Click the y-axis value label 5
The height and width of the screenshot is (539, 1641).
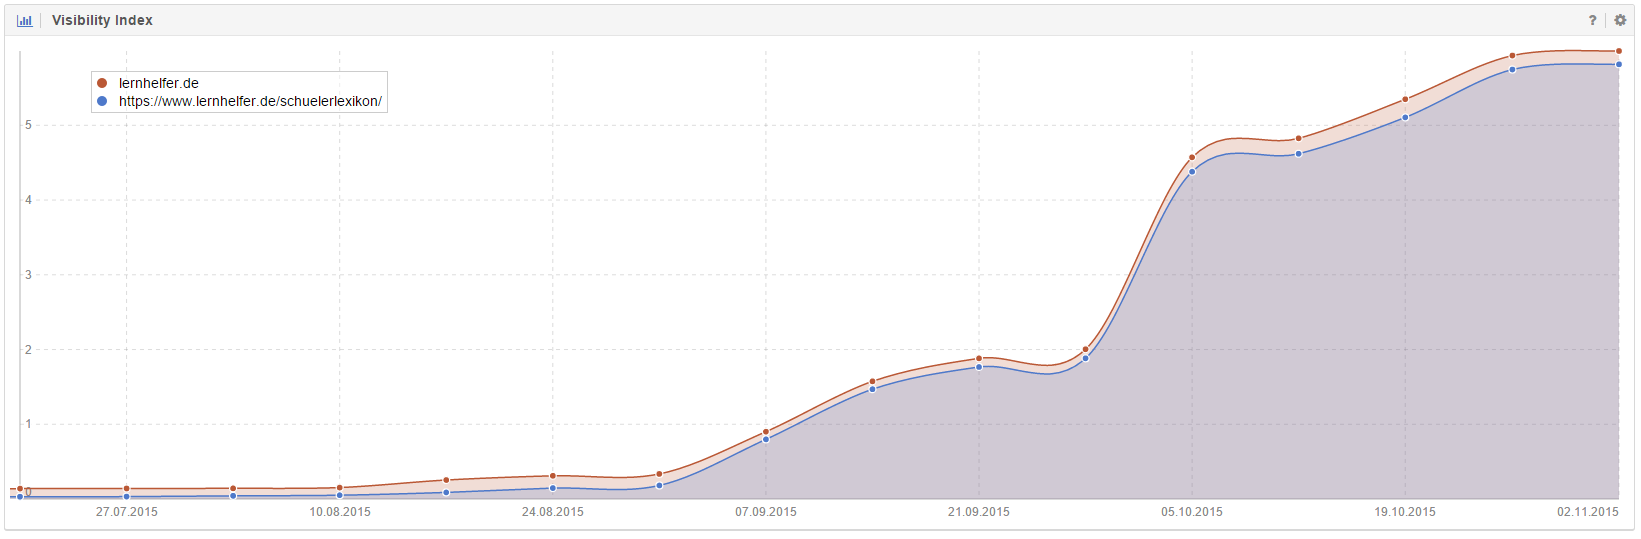28,125
